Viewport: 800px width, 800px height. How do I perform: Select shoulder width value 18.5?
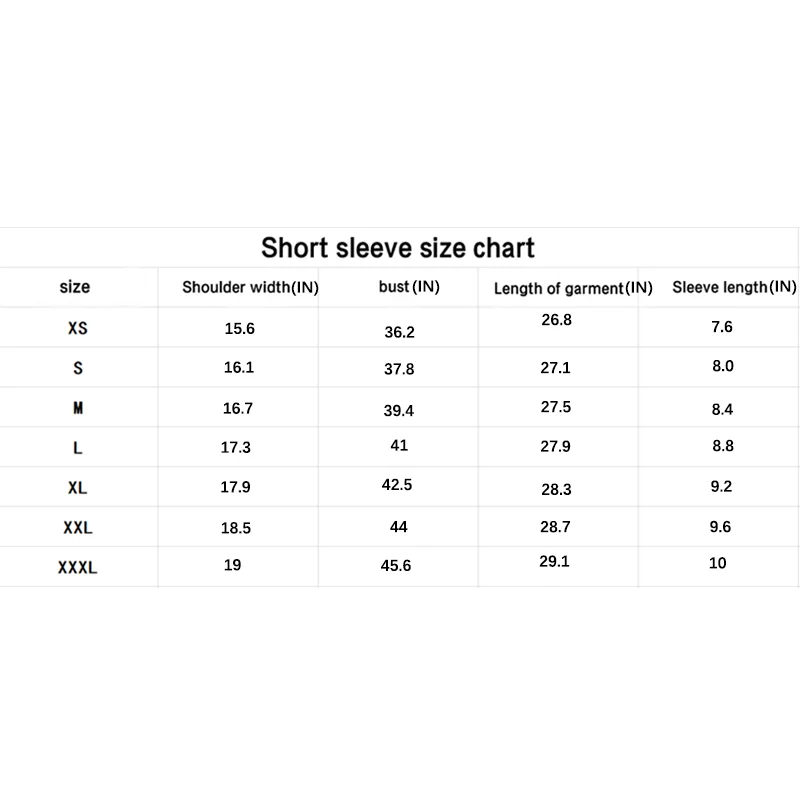tap(239, 527)
